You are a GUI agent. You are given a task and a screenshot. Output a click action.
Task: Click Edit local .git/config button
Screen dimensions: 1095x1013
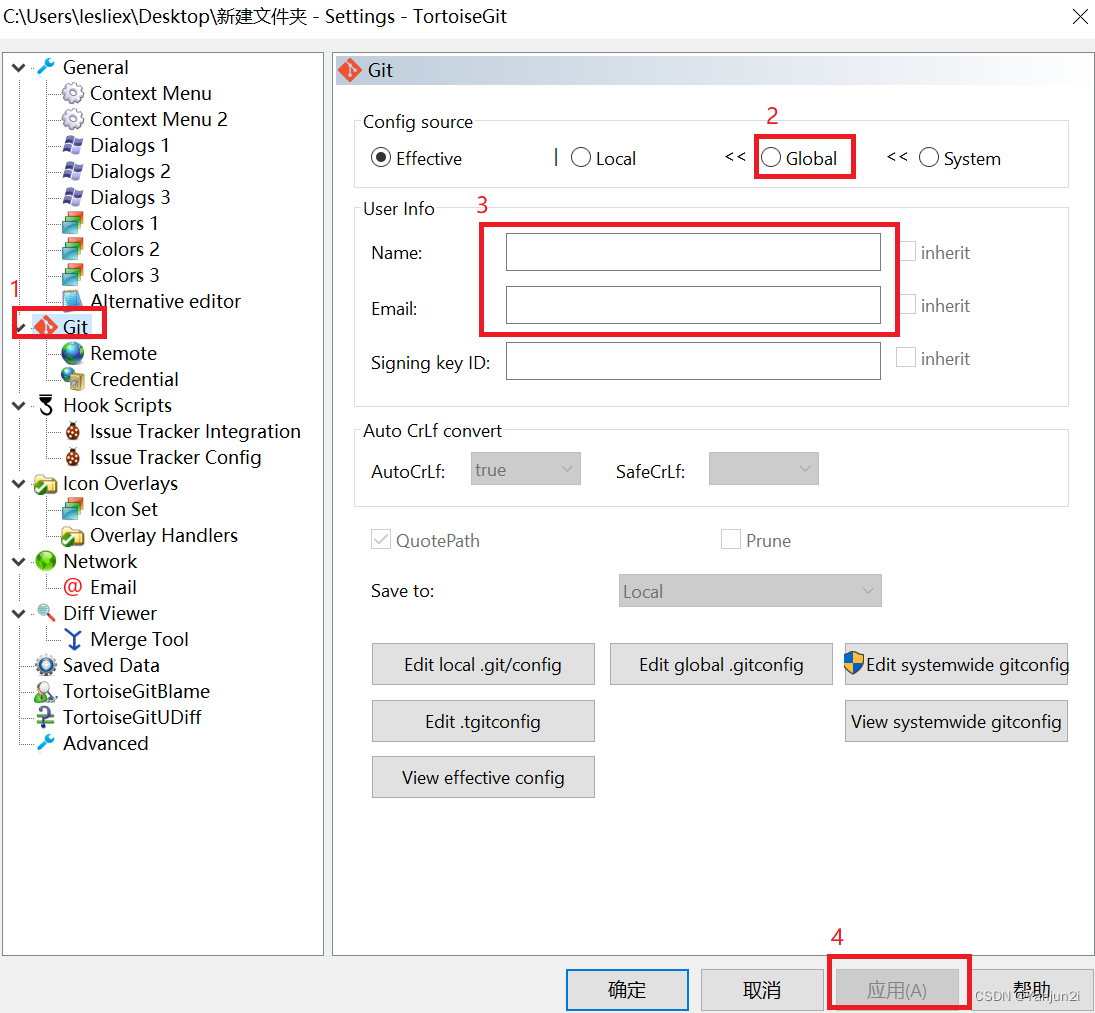[x=483, y=664]
